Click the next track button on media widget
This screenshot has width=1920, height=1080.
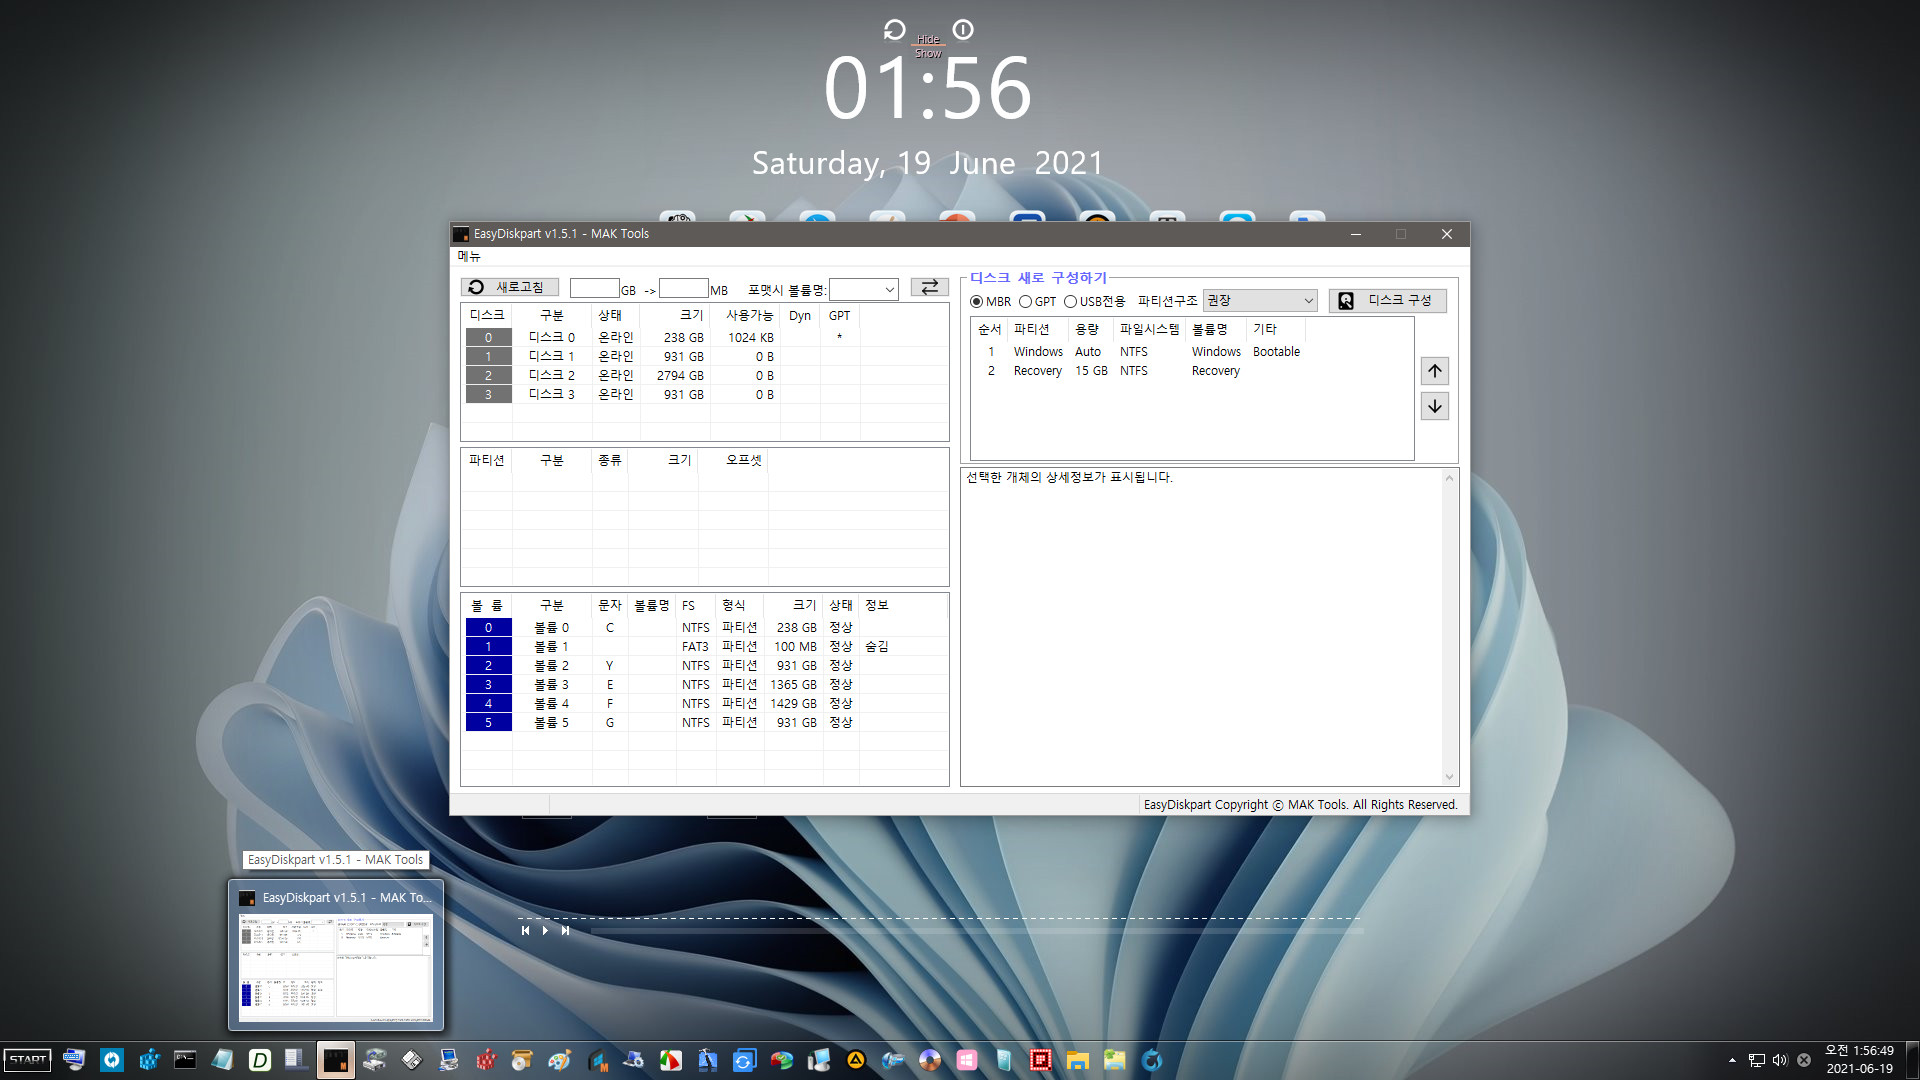pyautogui.click(x=565, y=930)
